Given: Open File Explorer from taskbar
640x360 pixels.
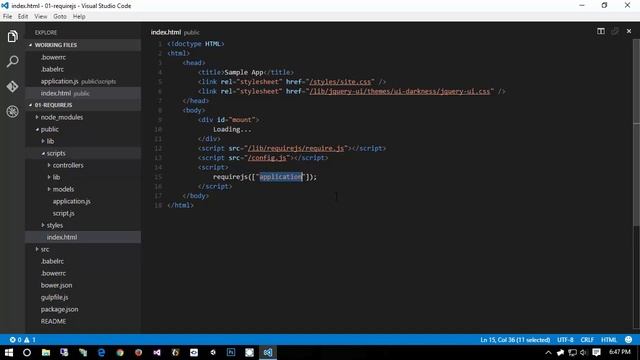Looking at the screenshot, I should (46, 352).
